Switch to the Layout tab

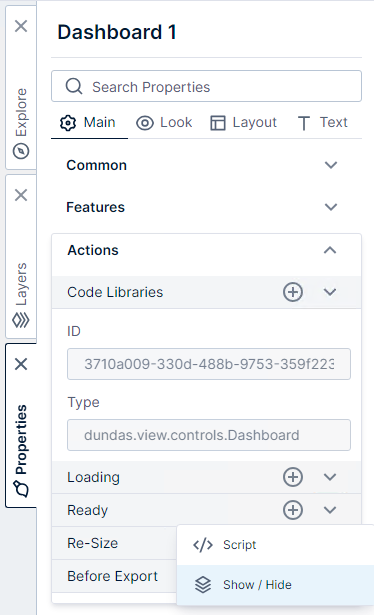click(243, 123)
